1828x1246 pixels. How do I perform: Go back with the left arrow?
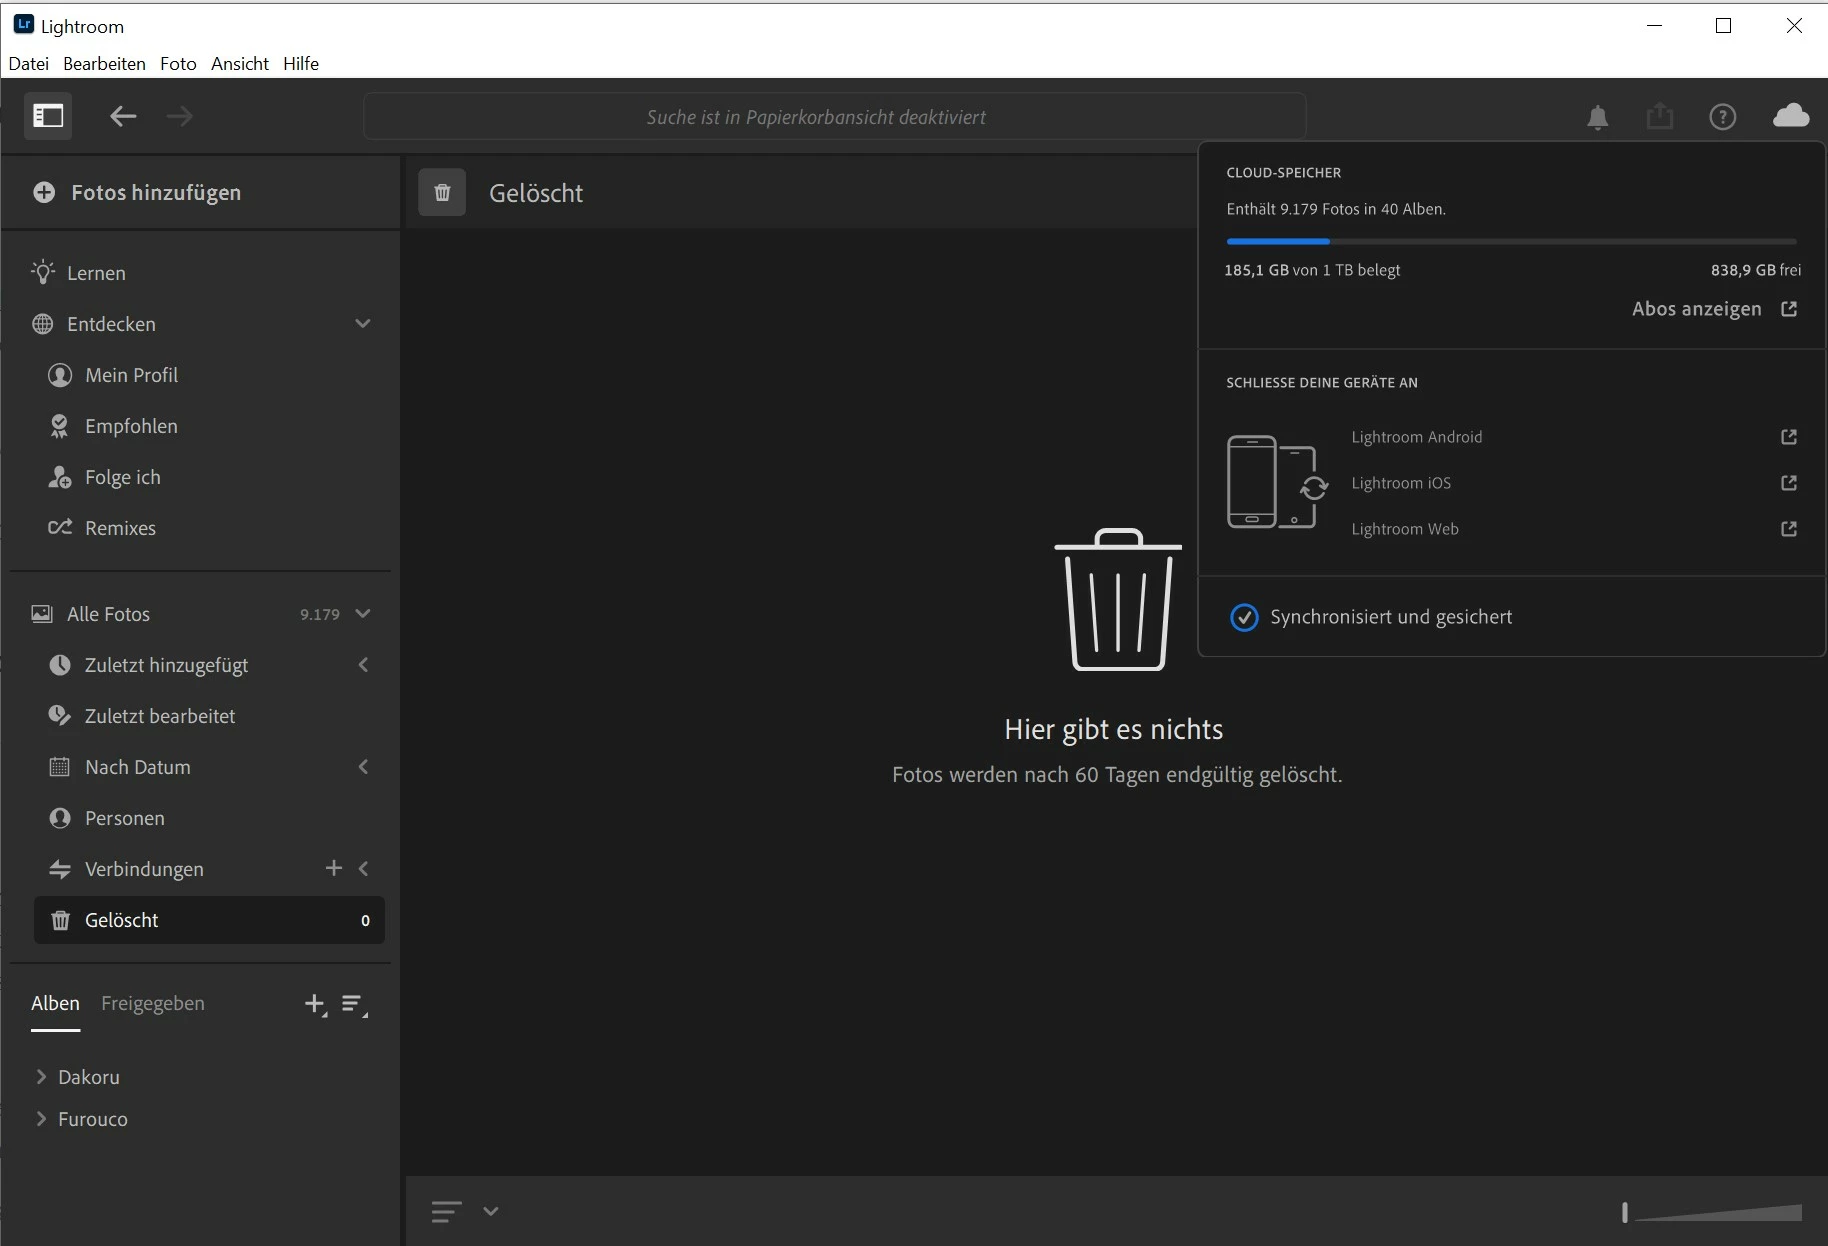pos(123,117)
